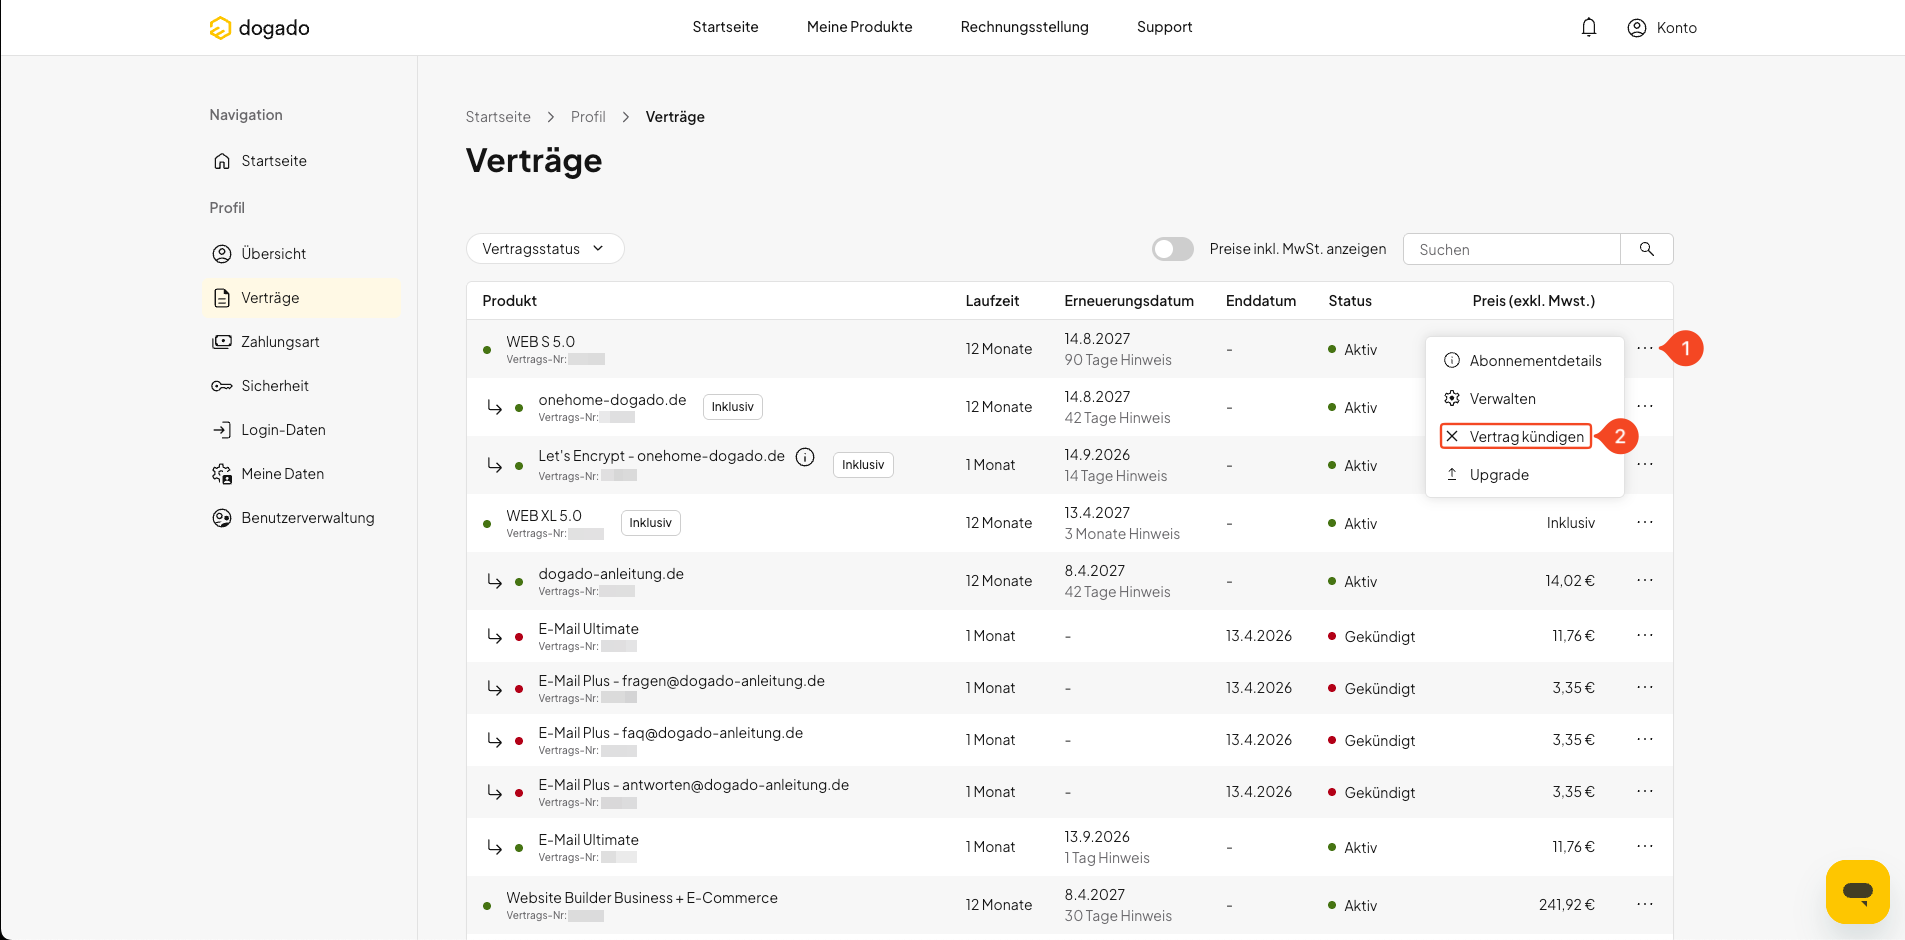Open Rechnungsstellung in top navigation
This screenshot has height=940, width=1905.
[x=1024, y=27]
